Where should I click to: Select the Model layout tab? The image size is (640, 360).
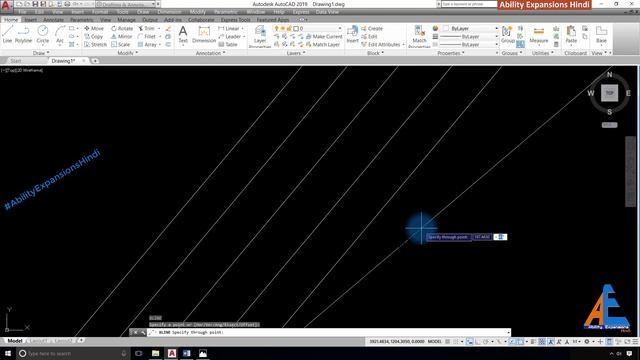[15, 341]
